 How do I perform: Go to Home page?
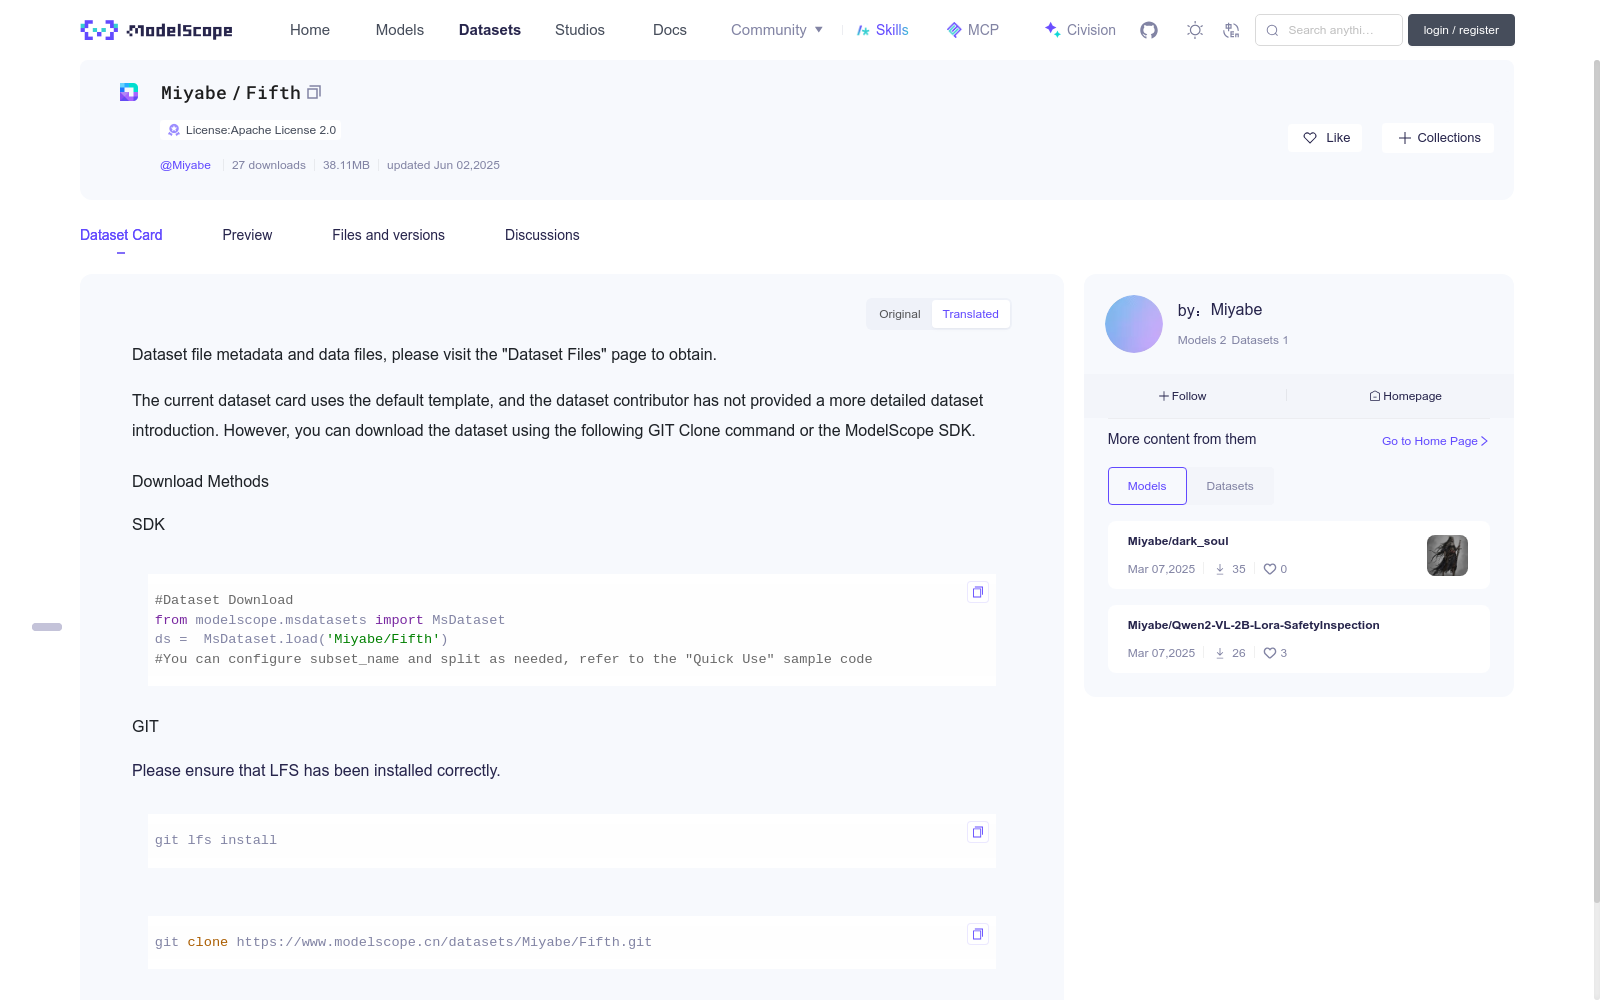[310, 30]
